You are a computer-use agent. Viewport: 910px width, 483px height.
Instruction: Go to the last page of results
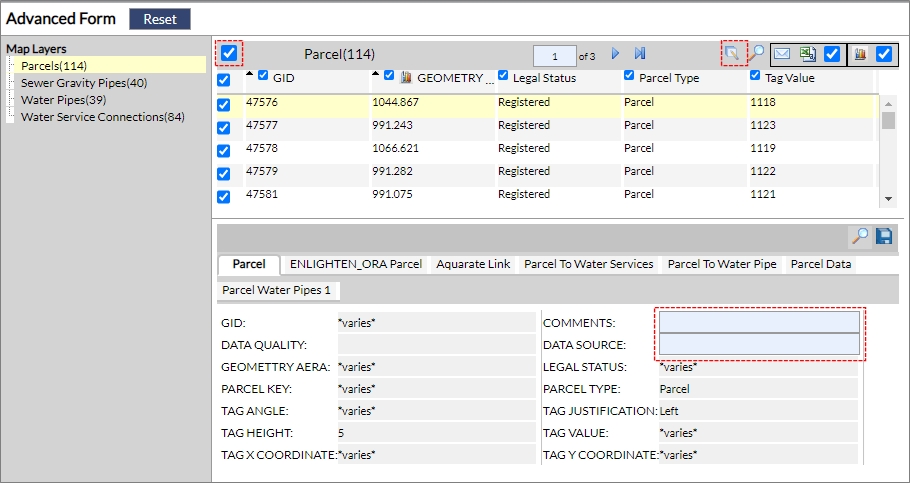(640, 54)
